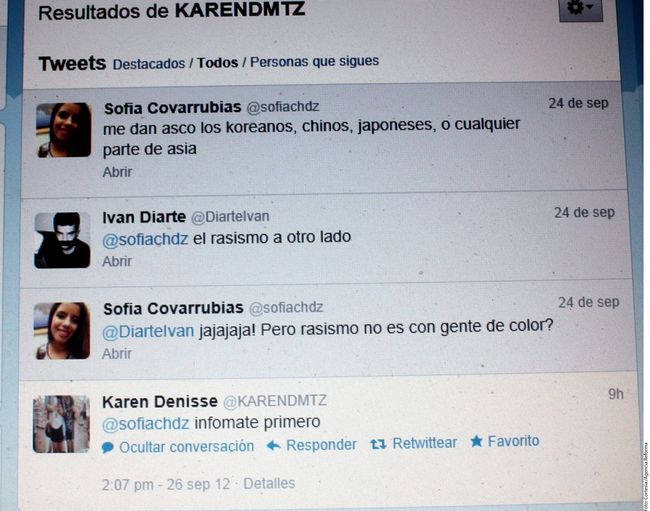This screenshot has width=650, height=511.
Task: Expand the 'jajajaja' reply tweet with Abrir
Action: [x=116, y=354]
